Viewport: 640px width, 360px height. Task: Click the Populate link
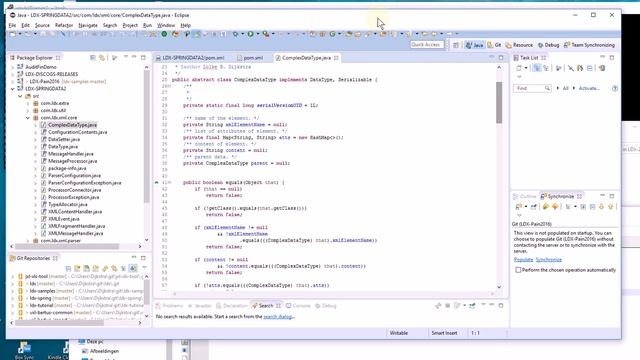pyautogui.click(x=523, y=260)
